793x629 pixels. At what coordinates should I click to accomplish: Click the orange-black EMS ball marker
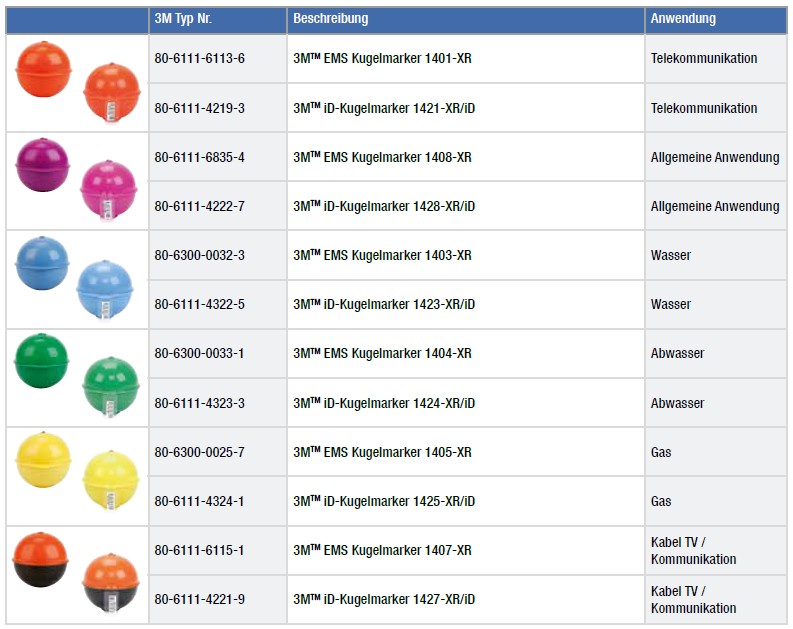41,559
